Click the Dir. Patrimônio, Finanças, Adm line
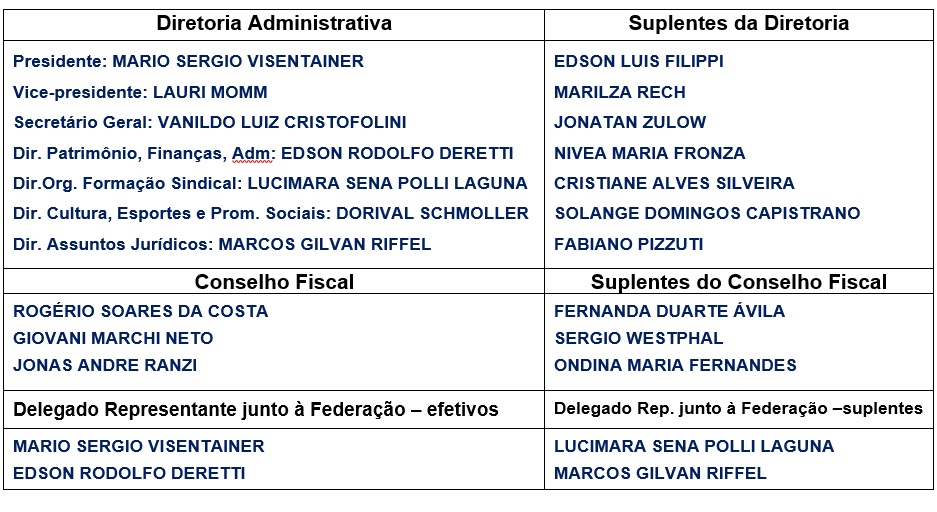The height and width of the screenshot is (512, 937). click(263, 153)
